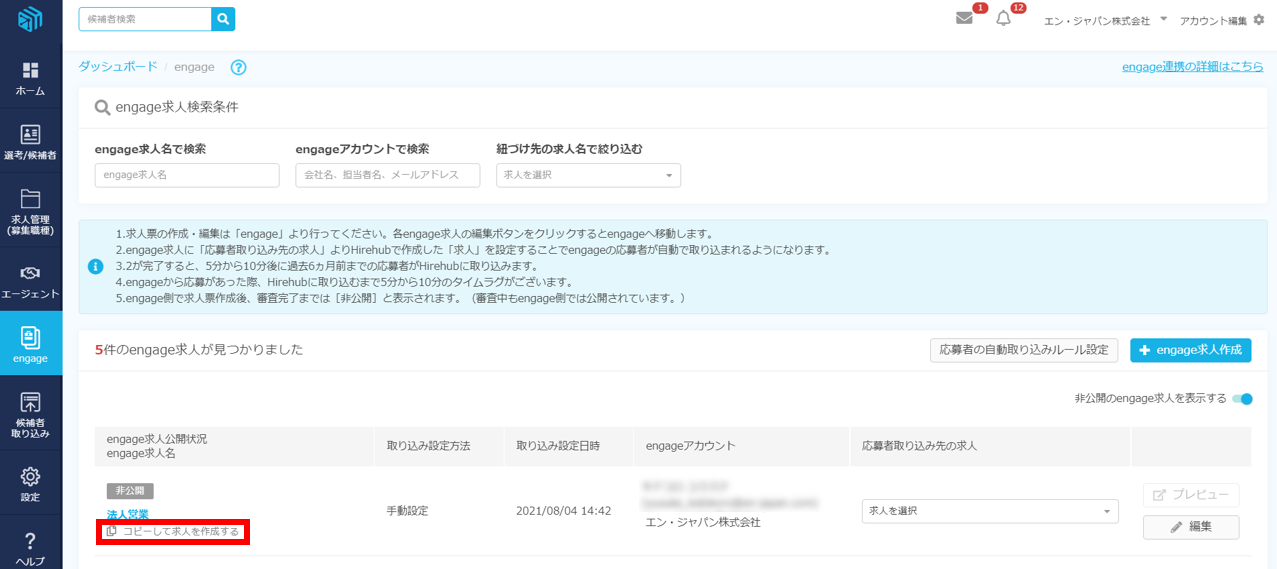Go to ホーム in the sidebar

tap(30, 79)
